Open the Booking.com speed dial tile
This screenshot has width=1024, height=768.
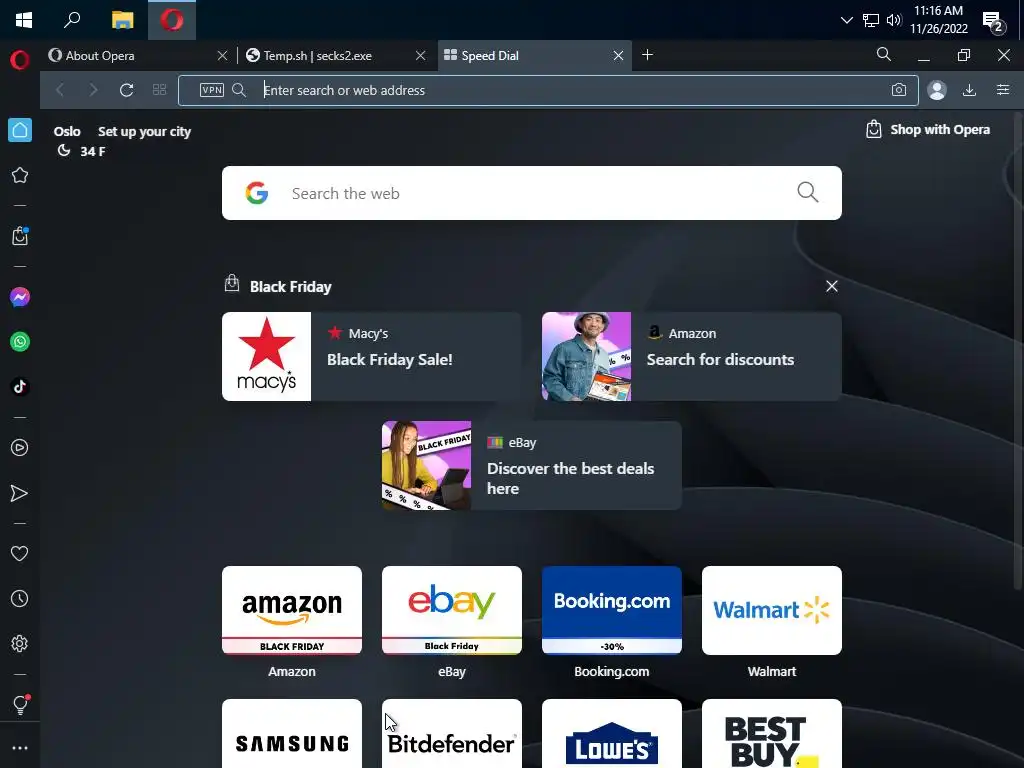(x=612, y=611)
